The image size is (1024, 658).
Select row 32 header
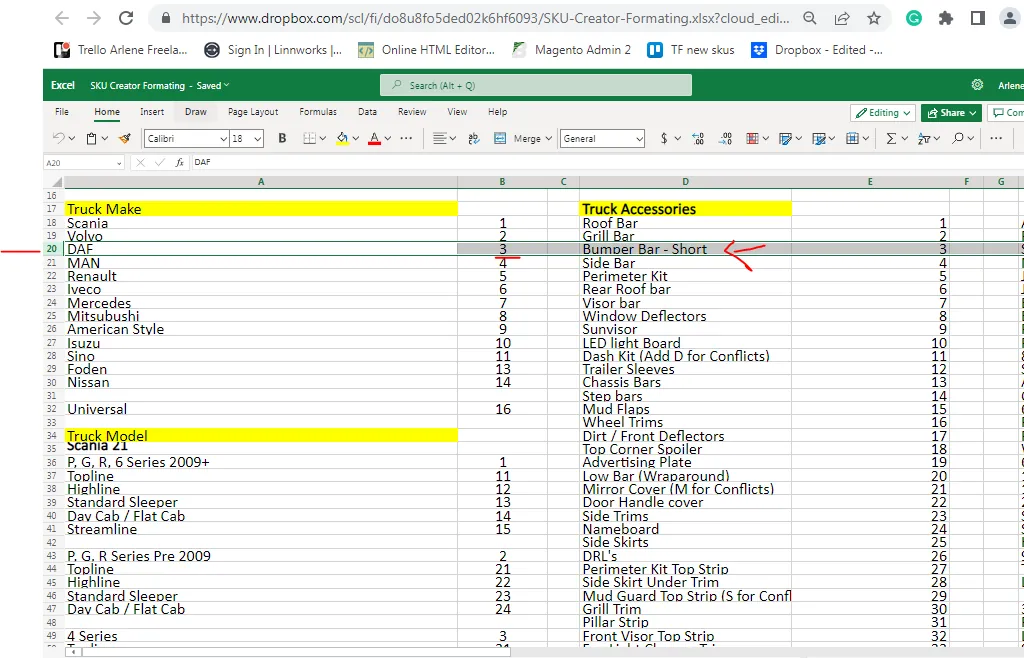coord(52,409)
